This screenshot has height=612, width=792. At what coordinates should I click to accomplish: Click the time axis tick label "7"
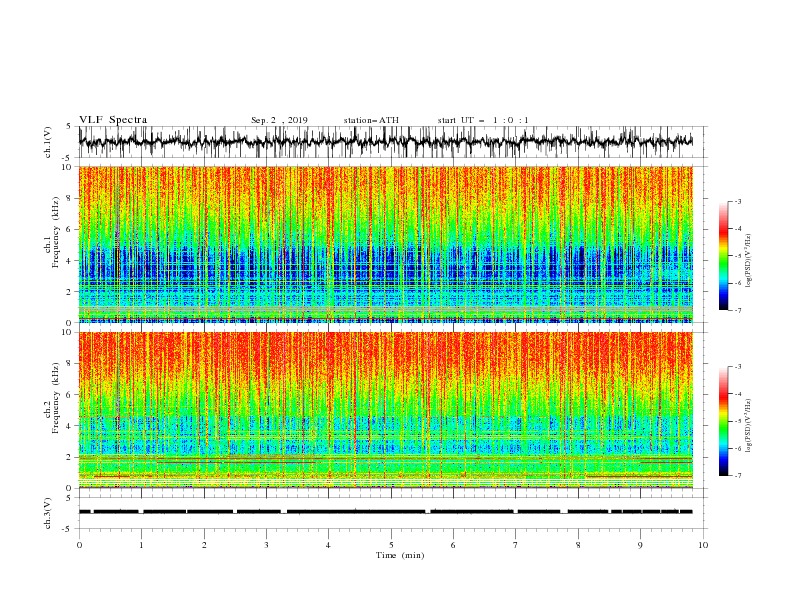(516, 545)
